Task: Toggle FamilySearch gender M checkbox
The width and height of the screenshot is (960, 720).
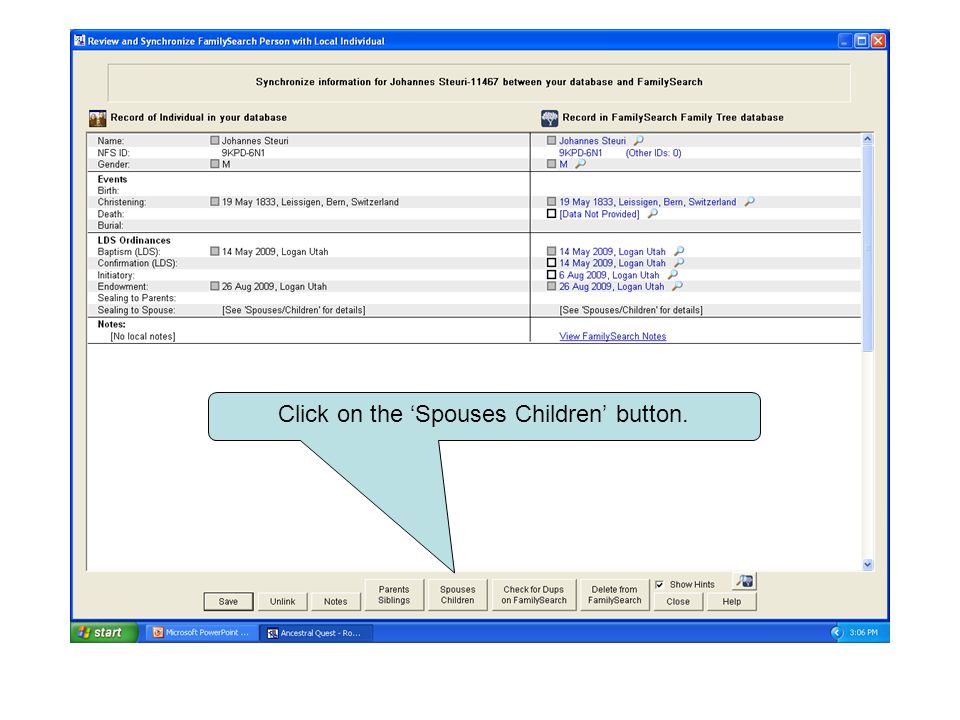Action: pyautogui.click(x=551, y=163)
